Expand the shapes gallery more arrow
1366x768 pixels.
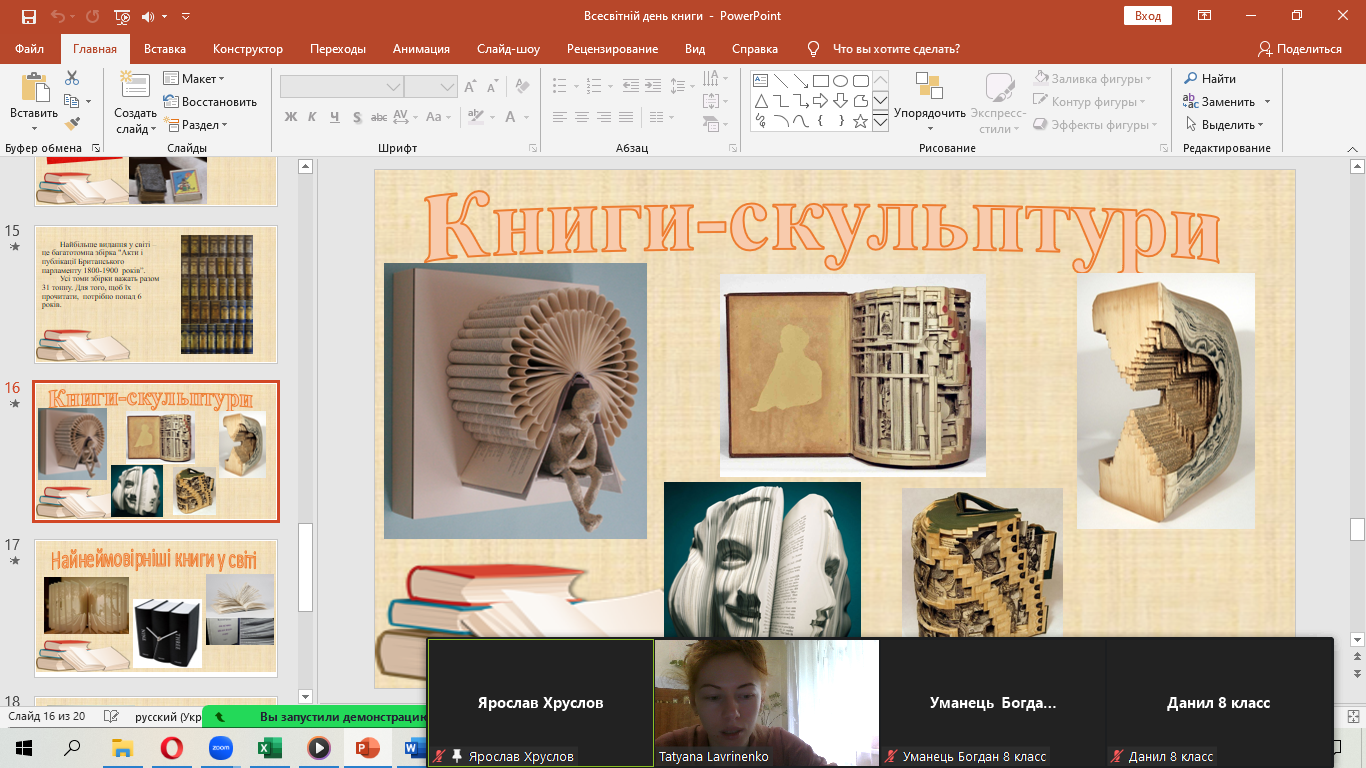point(880,122)
